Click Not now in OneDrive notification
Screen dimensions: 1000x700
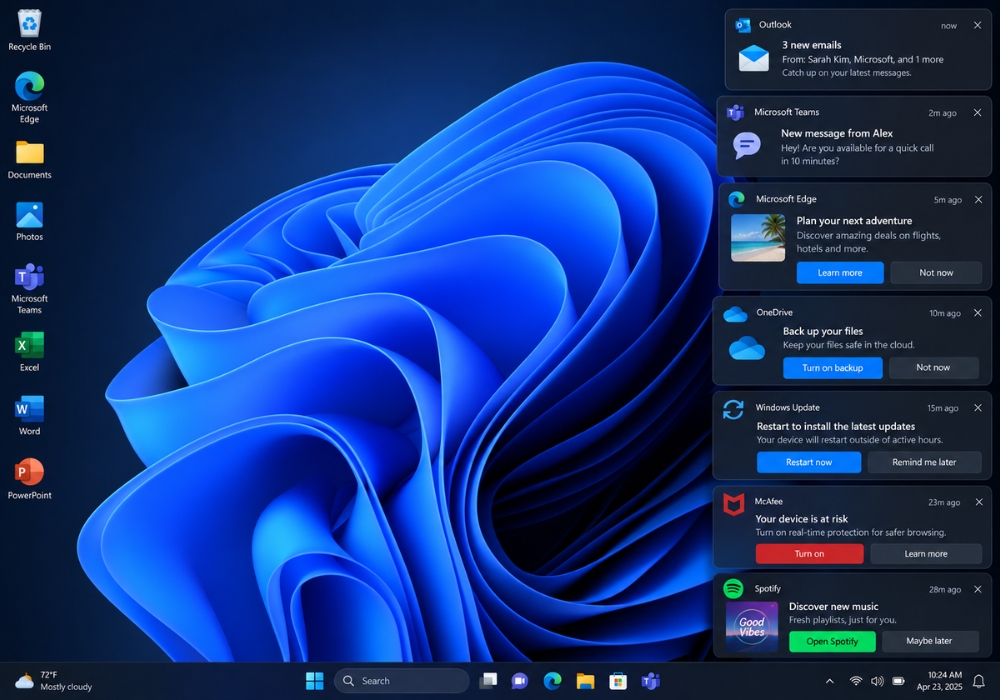click(x=933, y=367)
